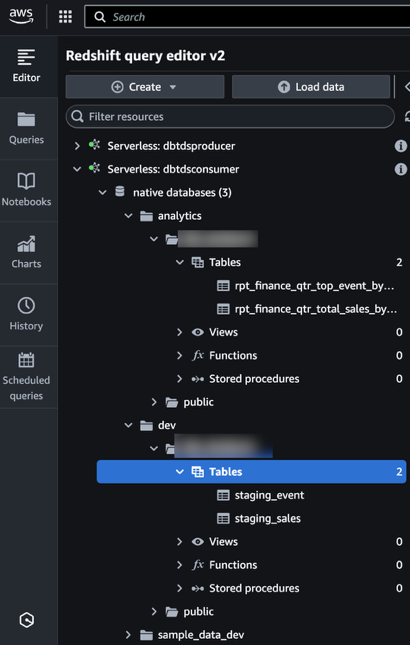This screenshot has height=645, width=410.
Task: Collapse the Tables node under analytics
Action: tap(180, 262)
